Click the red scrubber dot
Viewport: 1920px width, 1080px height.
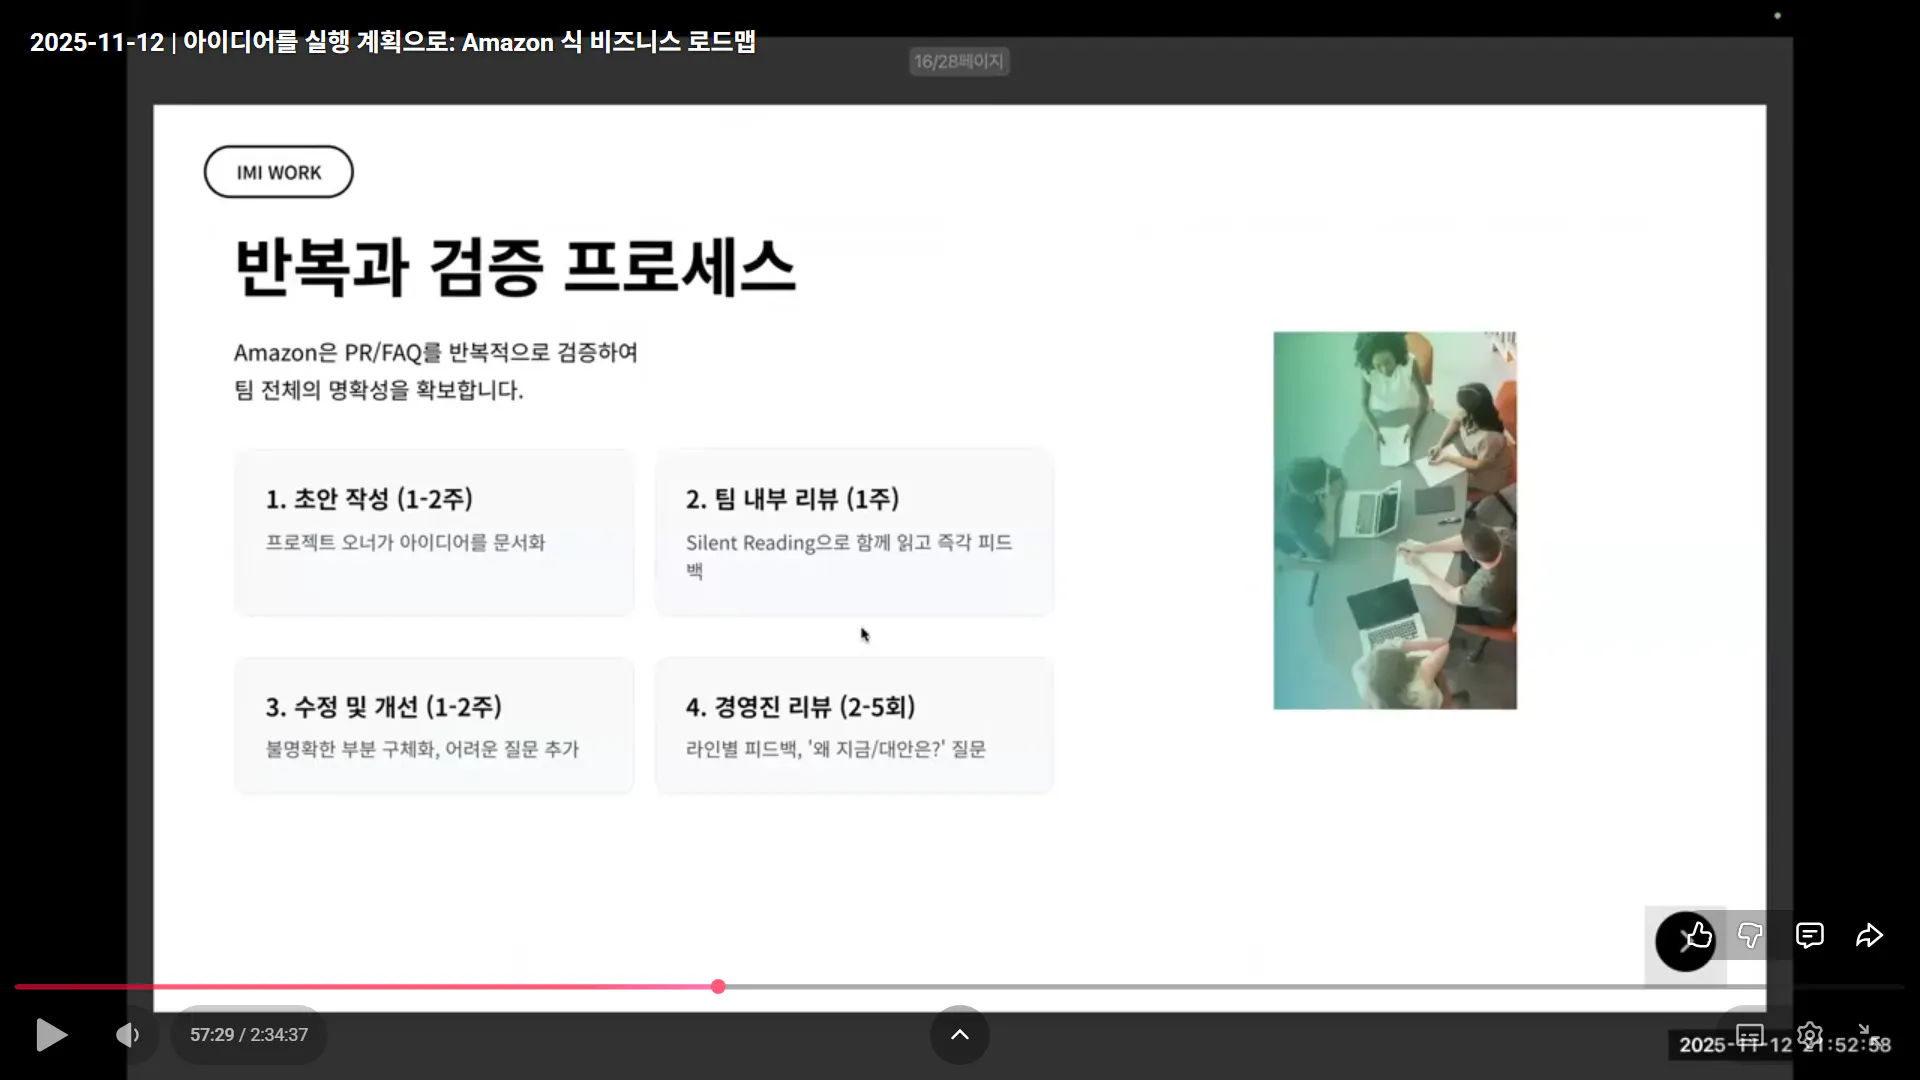[719, 987]
